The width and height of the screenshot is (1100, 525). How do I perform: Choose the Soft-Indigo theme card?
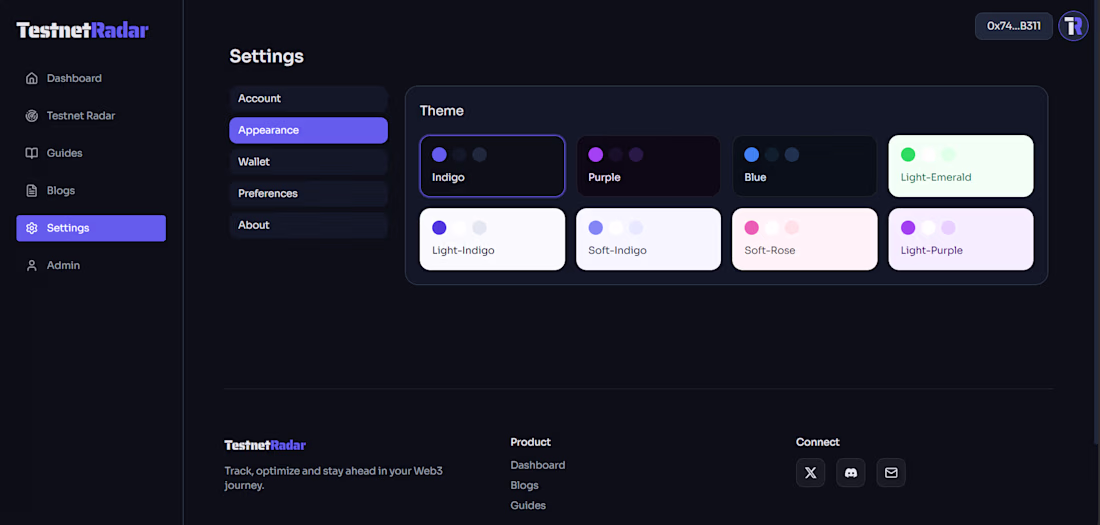click(x=649, y=239)
